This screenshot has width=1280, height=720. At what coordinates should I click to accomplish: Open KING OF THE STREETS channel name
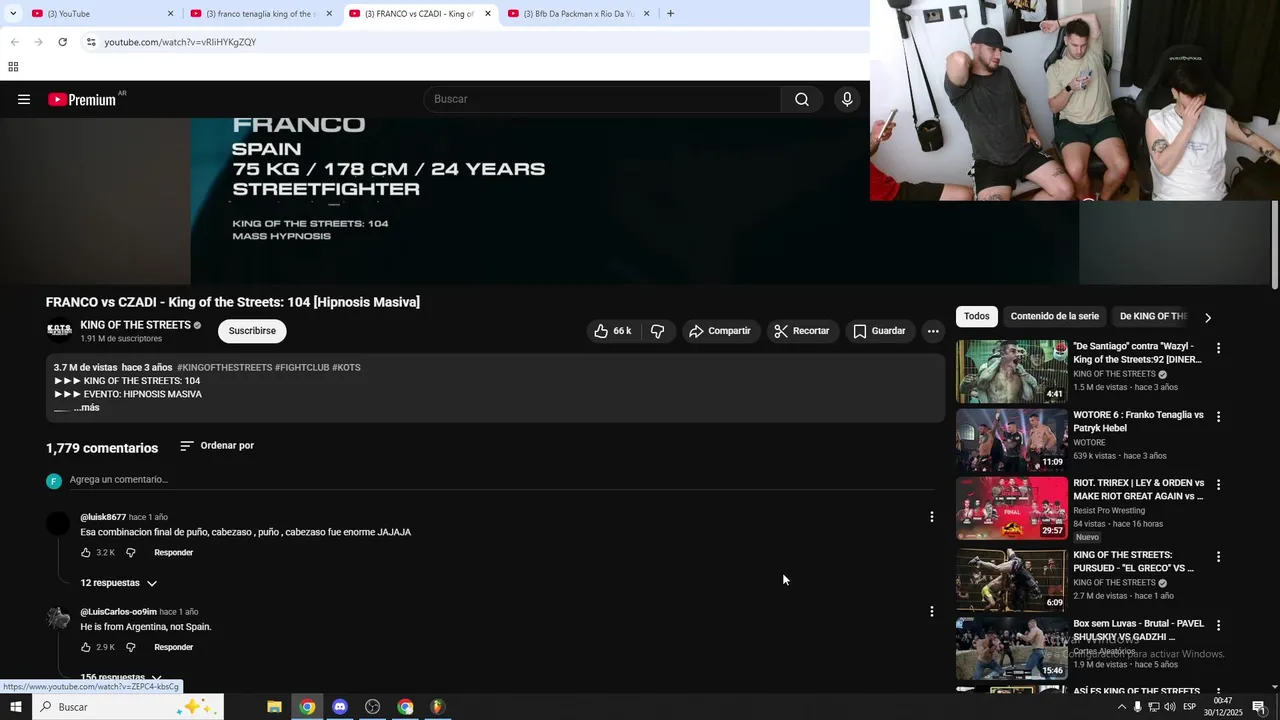[135, 325]
